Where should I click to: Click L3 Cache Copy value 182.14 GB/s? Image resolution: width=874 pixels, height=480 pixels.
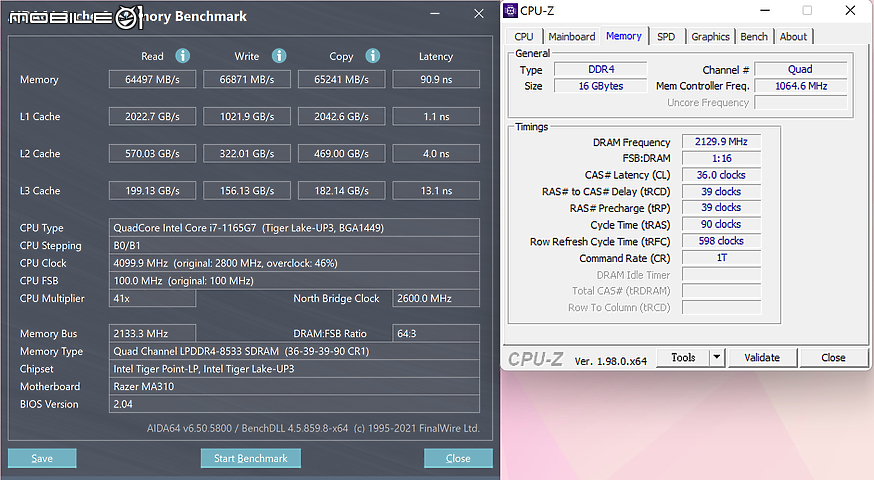[341, 191]
